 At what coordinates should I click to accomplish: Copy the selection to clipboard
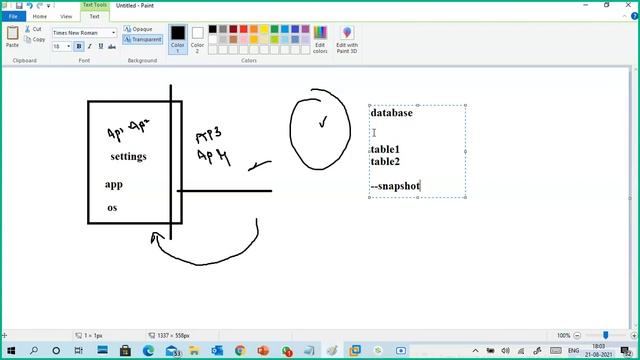pos(35,40)
